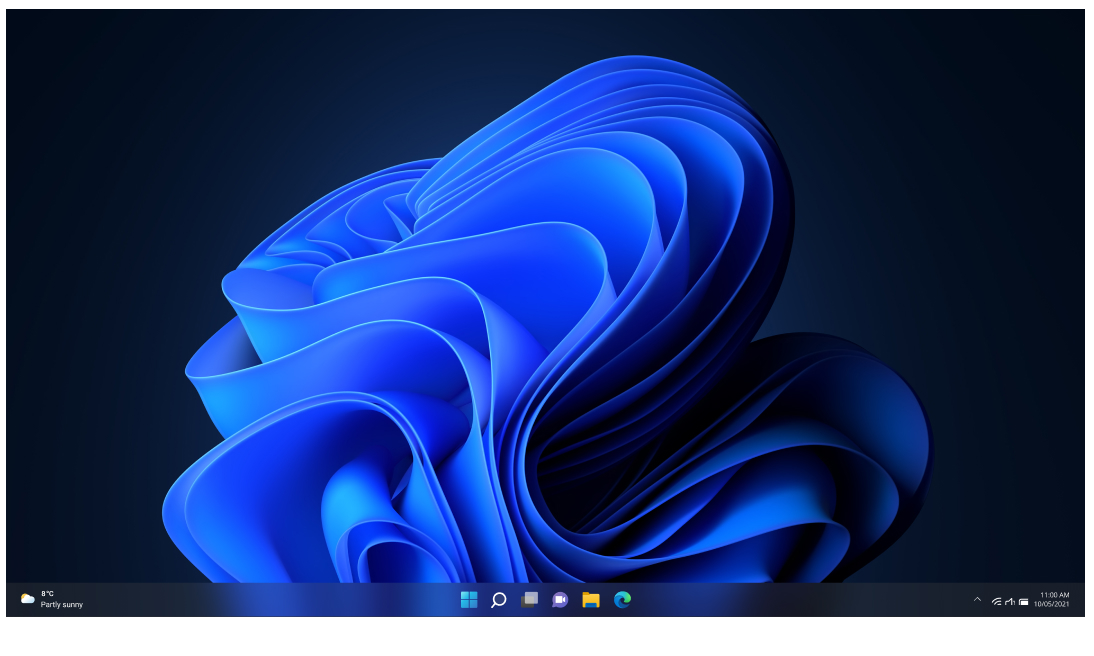Click the battery status tray icon

(x=1023, y=601)
